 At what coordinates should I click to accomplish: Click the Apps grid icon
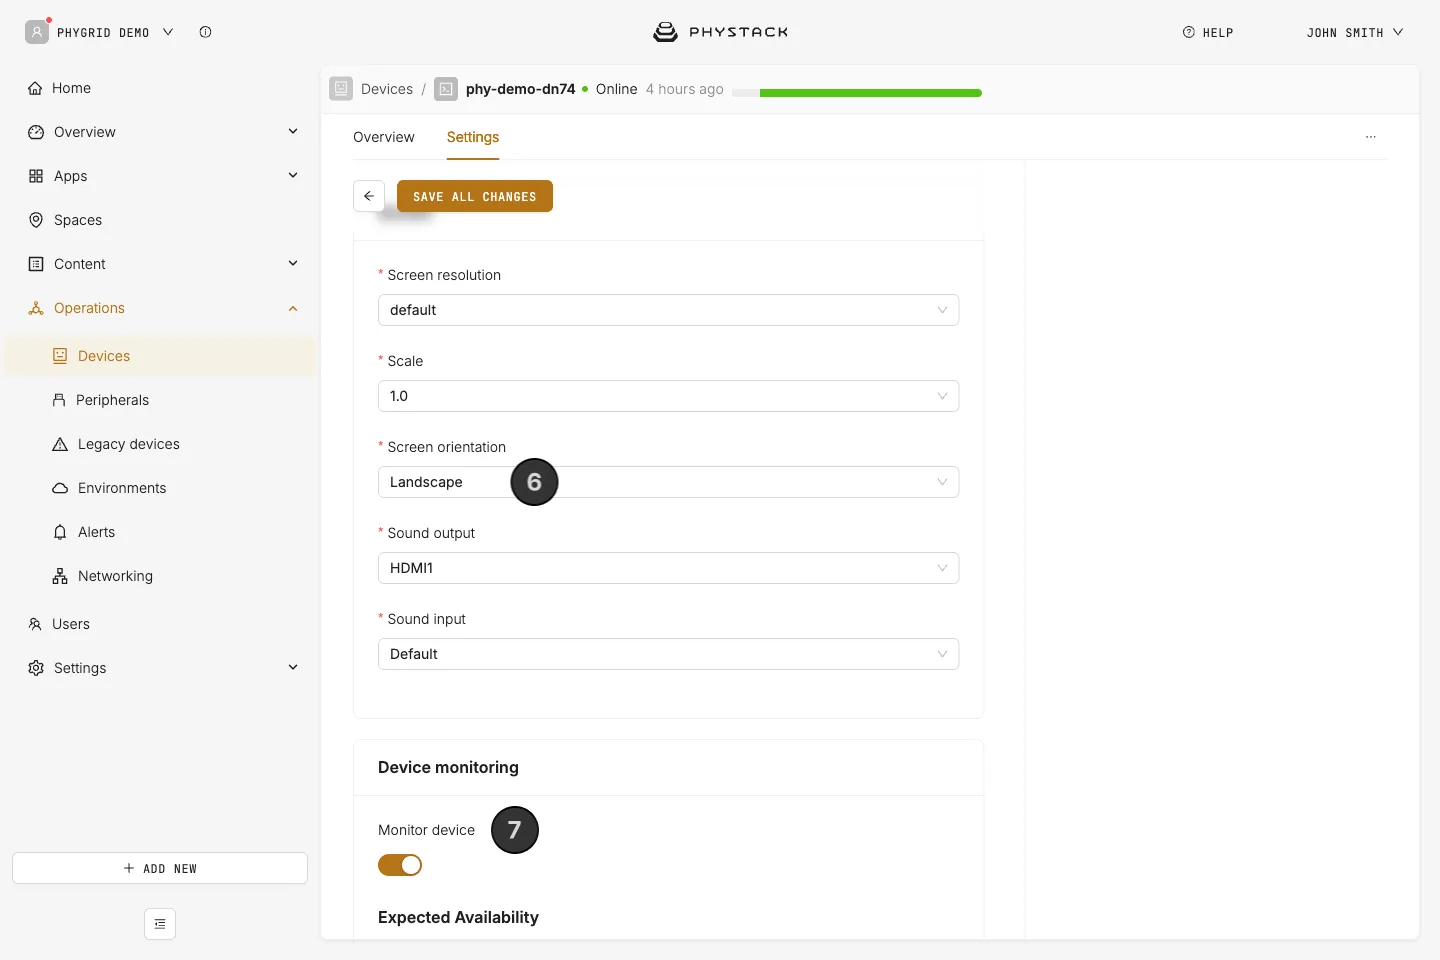pyautogui.click(x=36, y=176)
